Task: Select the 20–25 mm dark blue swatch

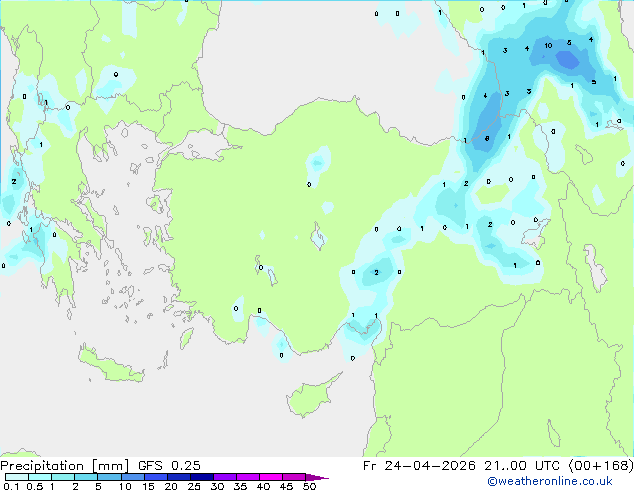Action: point(179,477)
